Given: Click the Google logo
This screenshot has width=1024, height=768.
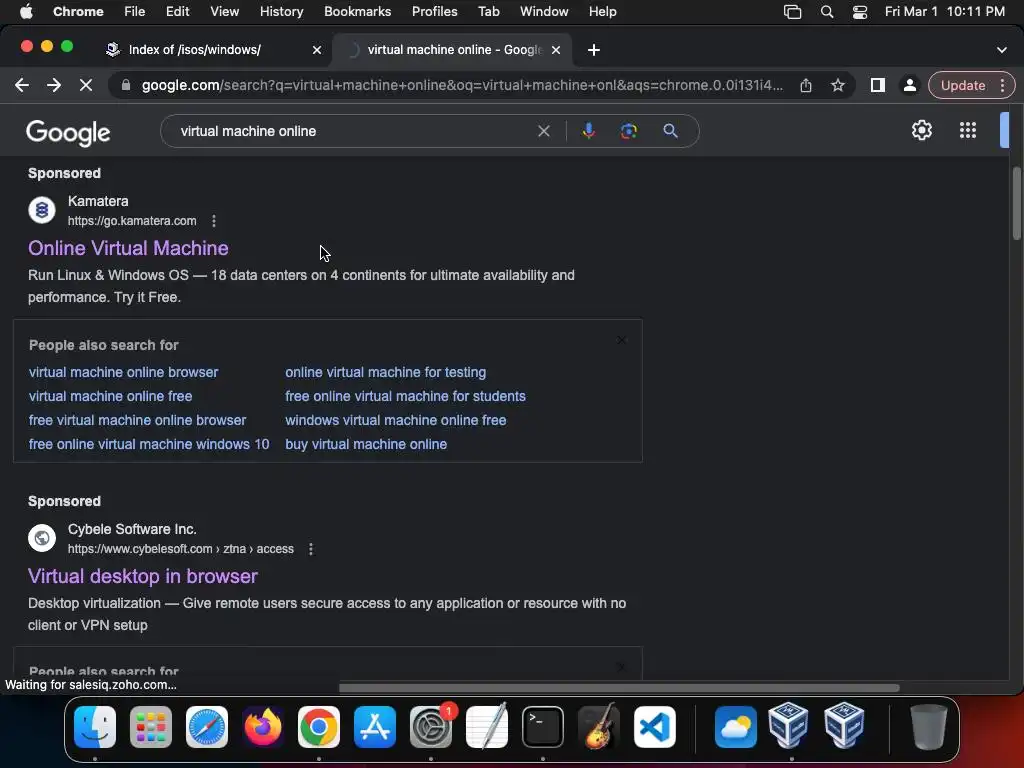Looking at the screenshot, I should [68, 133].
